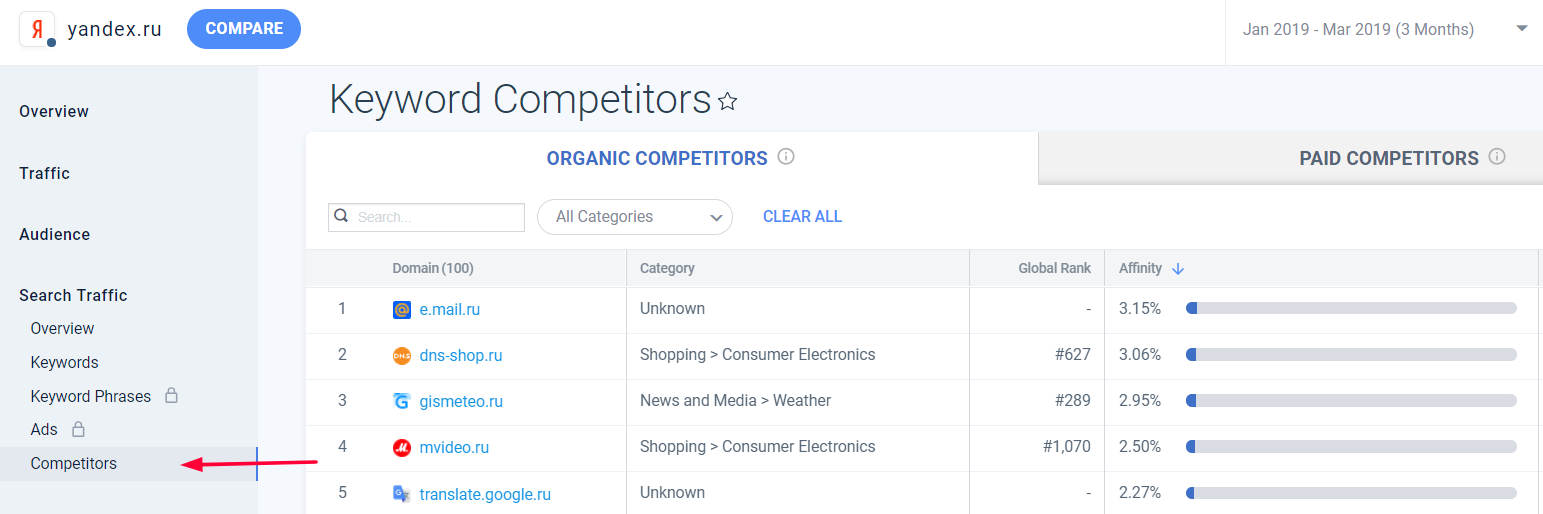The image size is (1543, 514).
Task: Focus the domain search input field
Action: click(438, 217)
